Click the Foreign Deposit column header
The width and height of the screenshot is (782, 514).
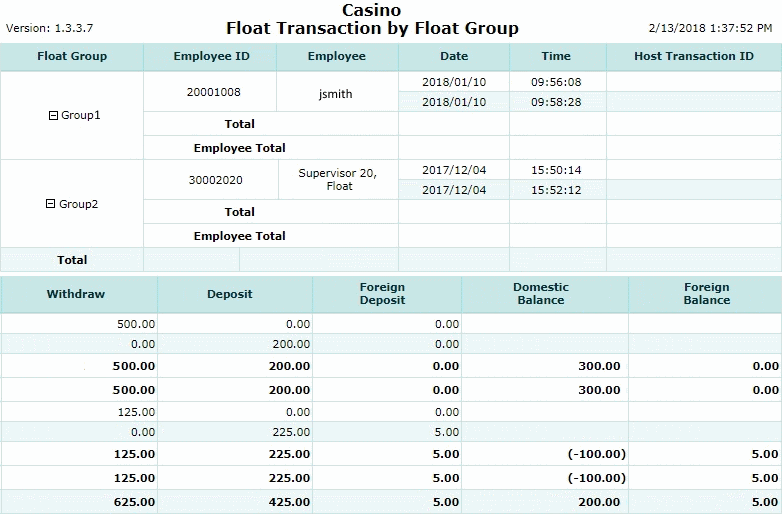382,294
